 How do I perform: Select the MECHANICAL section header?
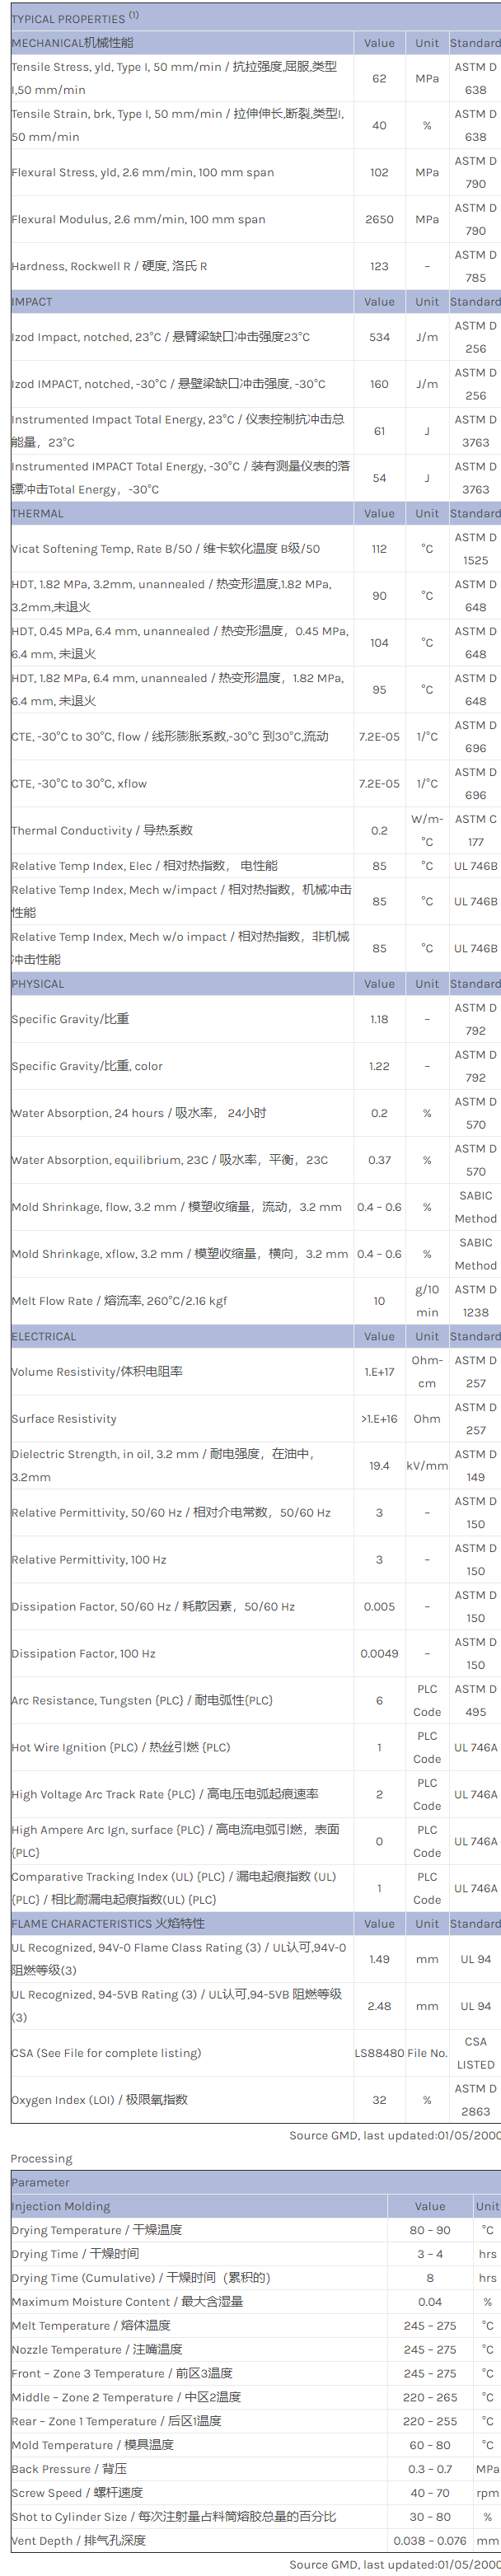72,43
